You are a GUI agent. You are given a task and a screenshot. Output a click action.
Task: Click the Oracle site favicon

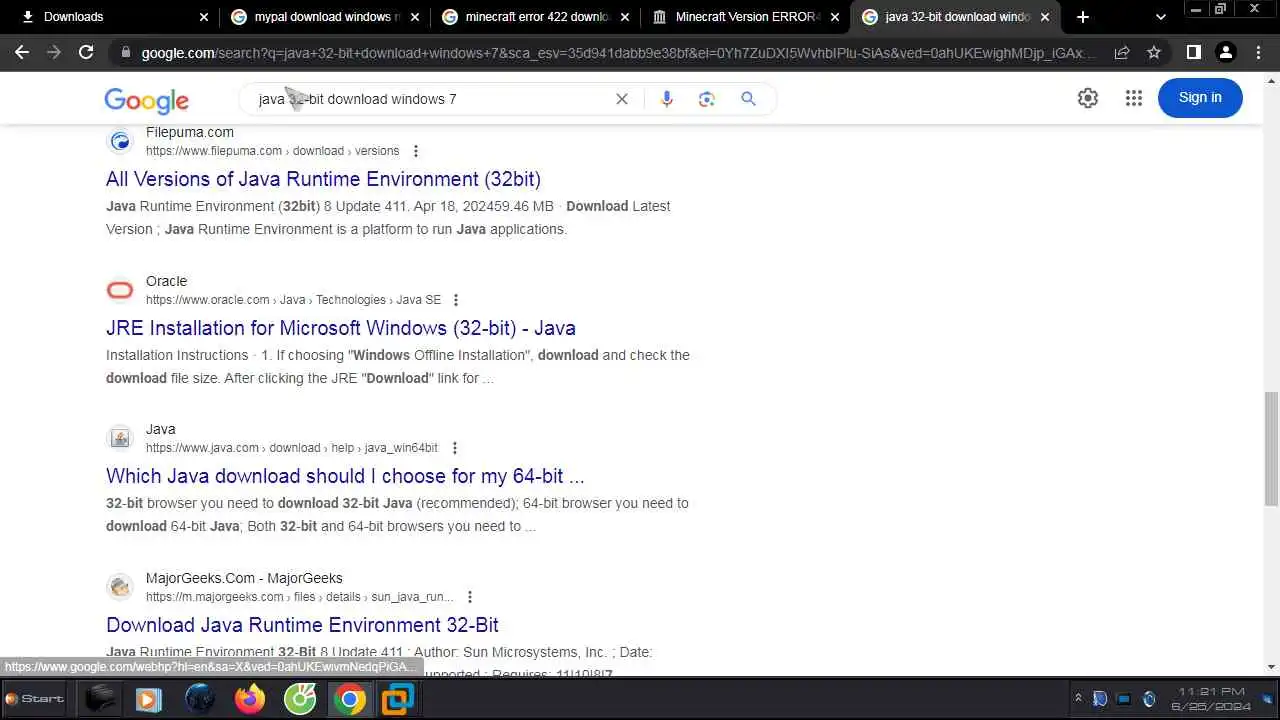coord(120,290)
